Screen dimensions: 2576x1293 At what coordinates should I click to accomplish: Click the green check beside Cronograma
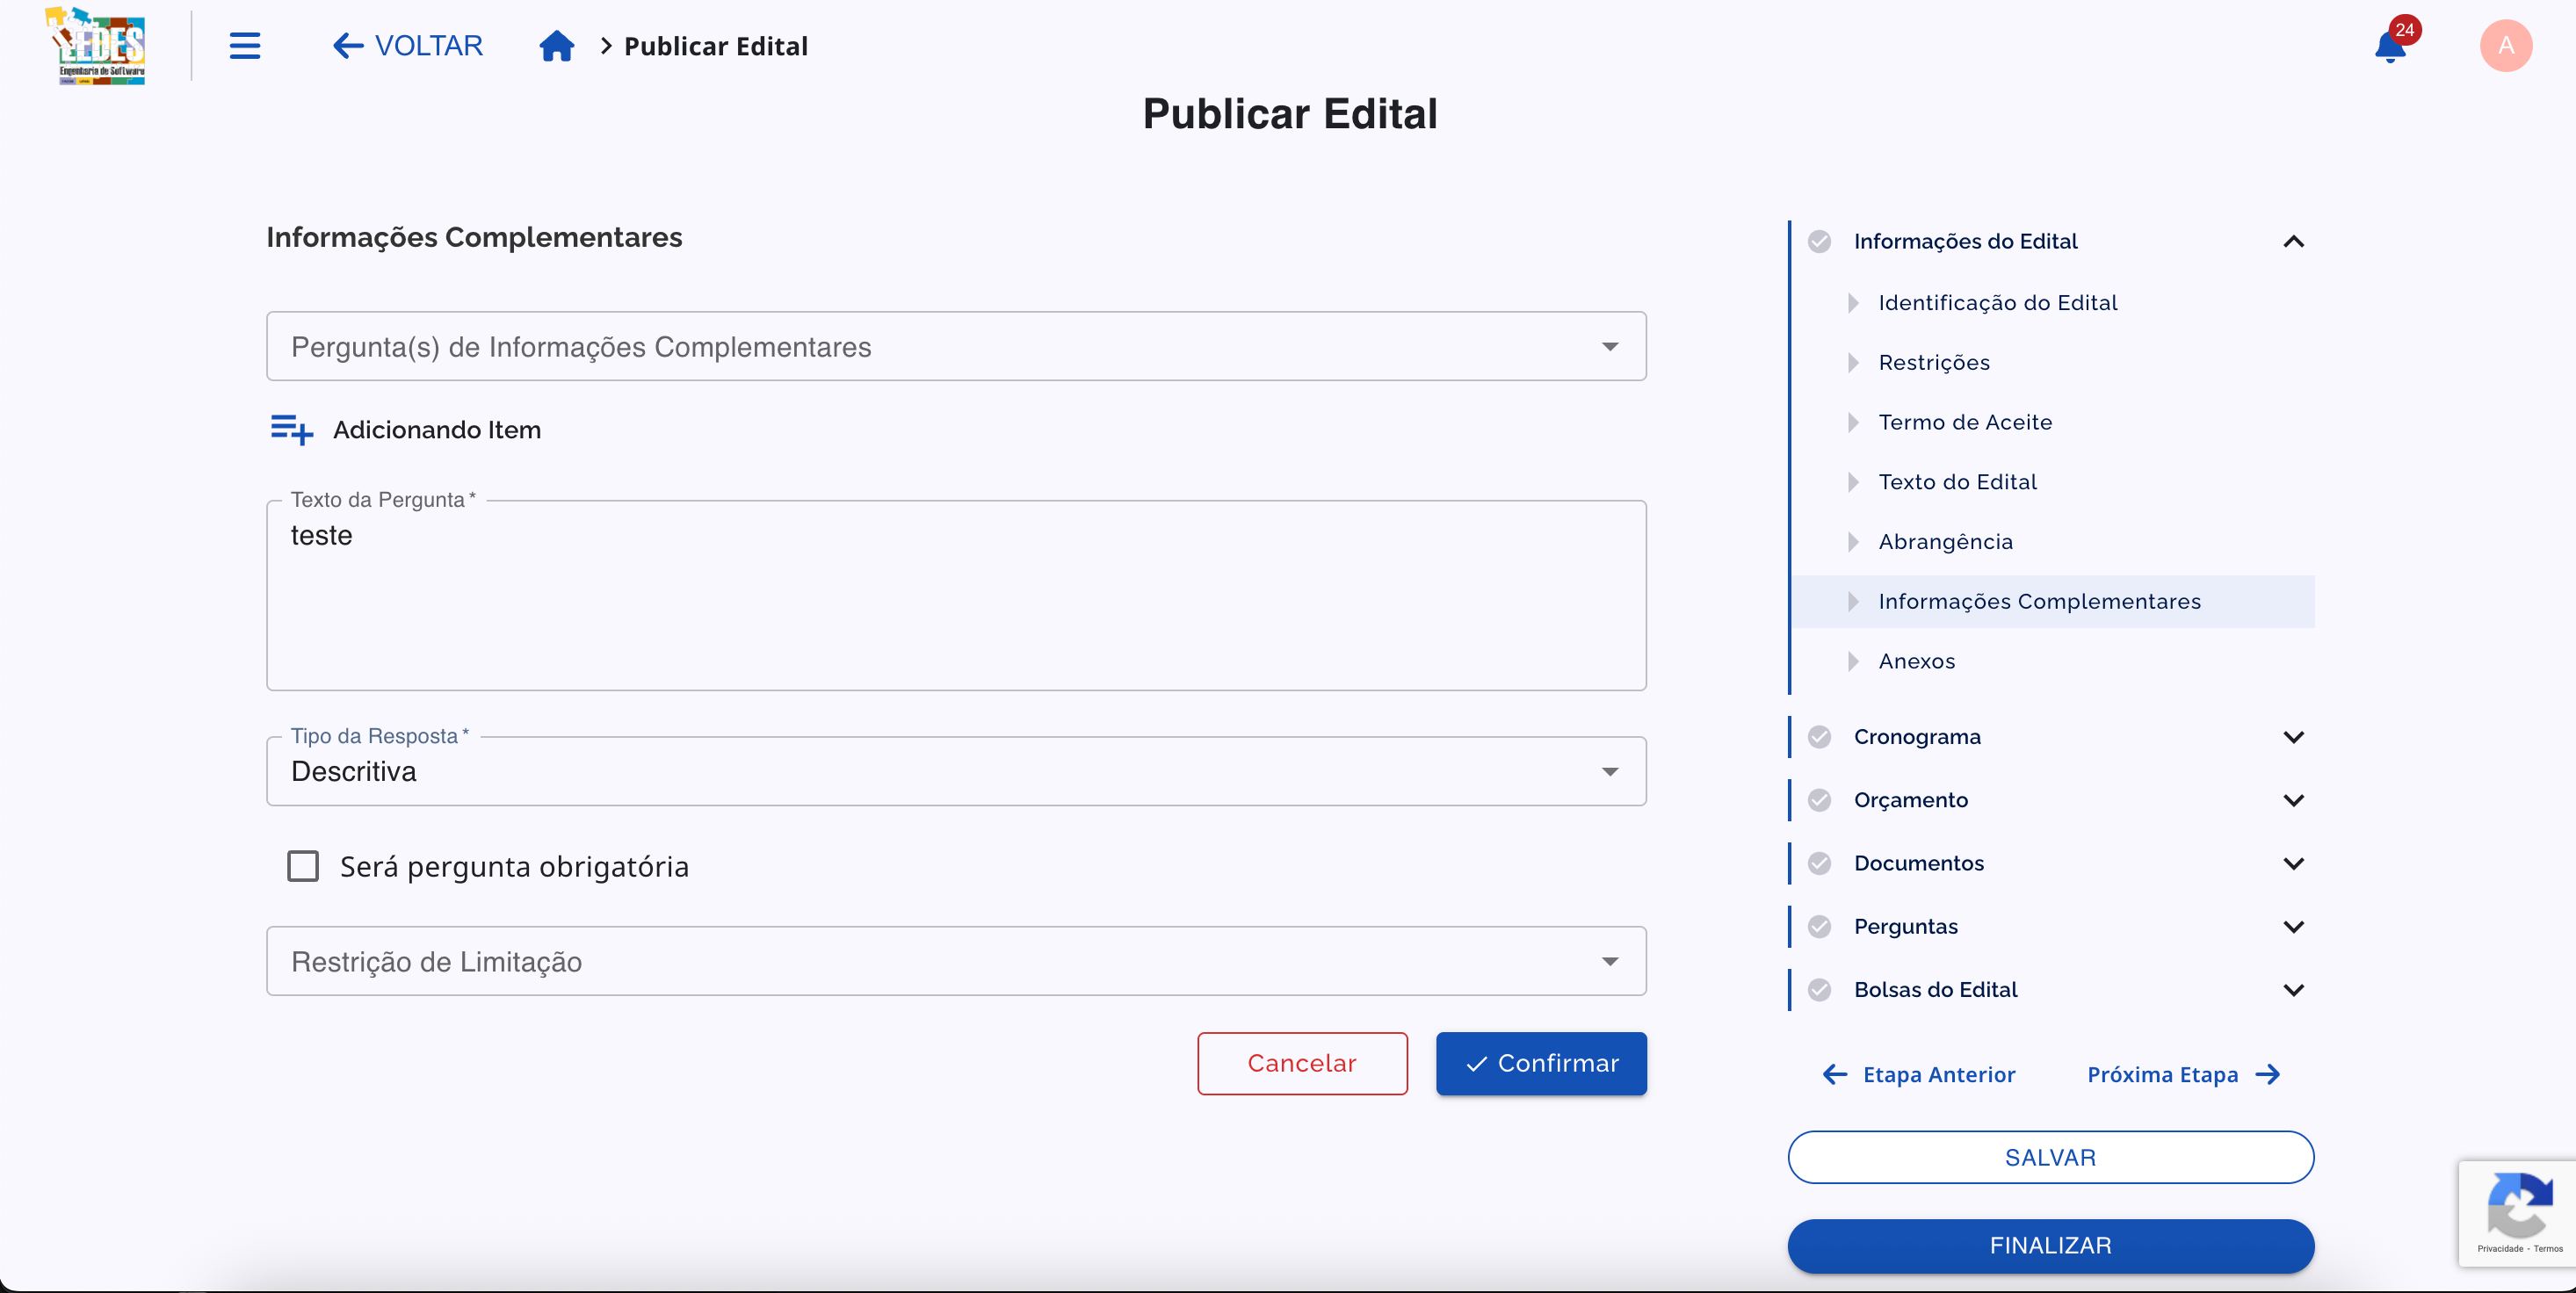point(1820,736)
